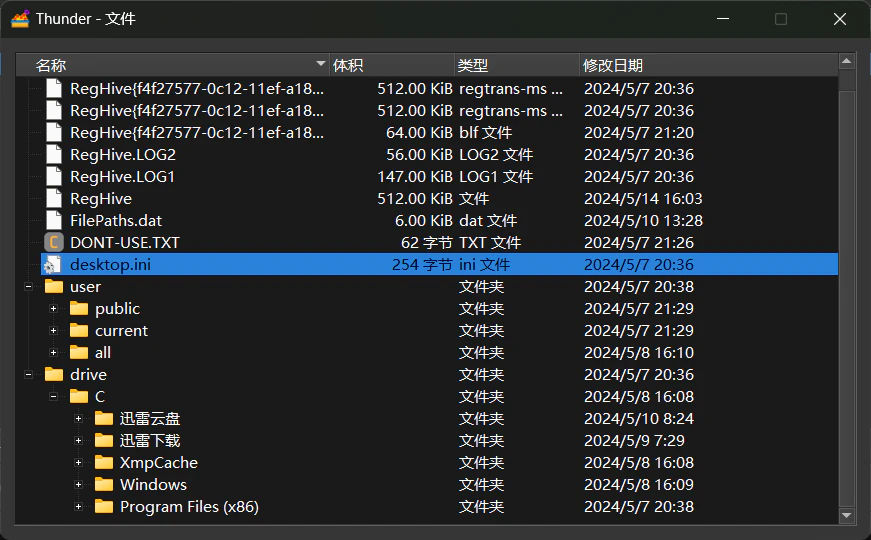
Task: Expand the Program Files (x86) node
Action: [x=78, y=507]
